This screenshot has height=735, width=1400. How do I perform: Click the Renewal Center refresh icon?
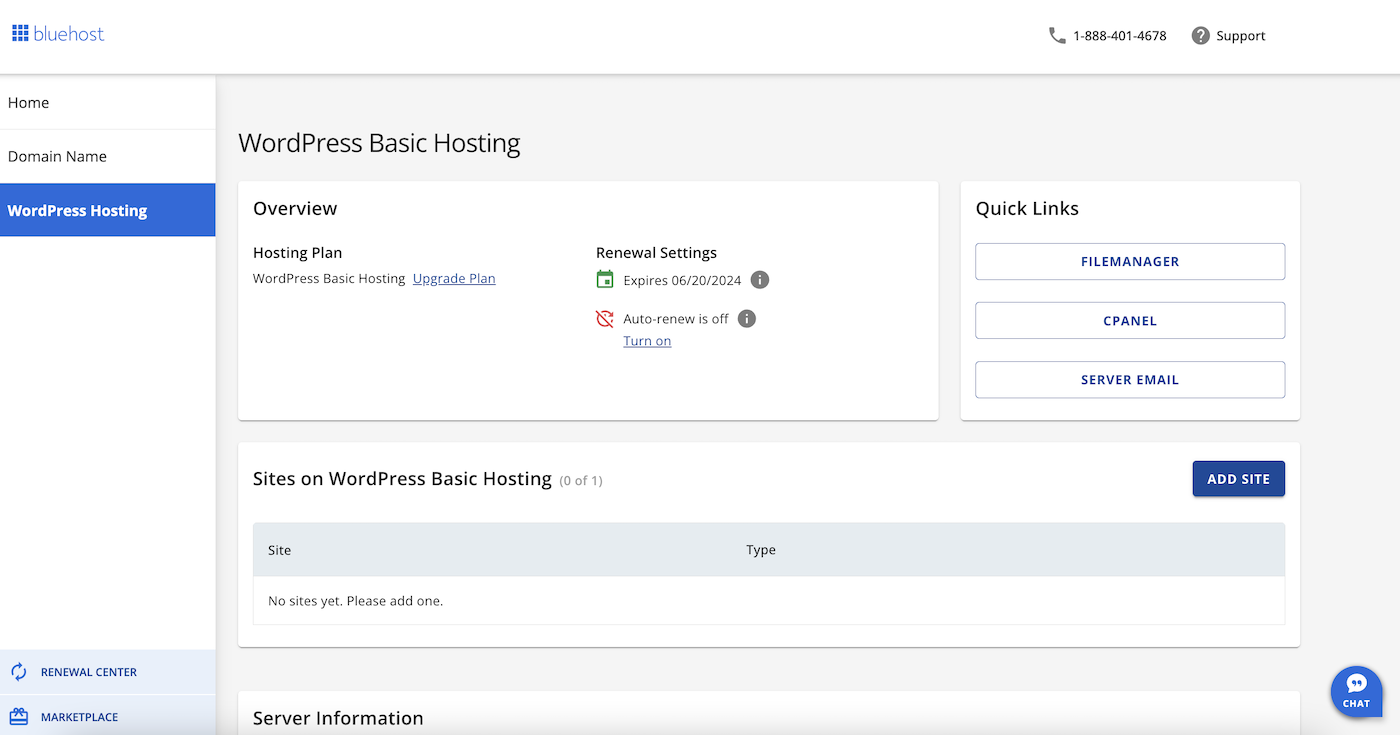point(19,672)
